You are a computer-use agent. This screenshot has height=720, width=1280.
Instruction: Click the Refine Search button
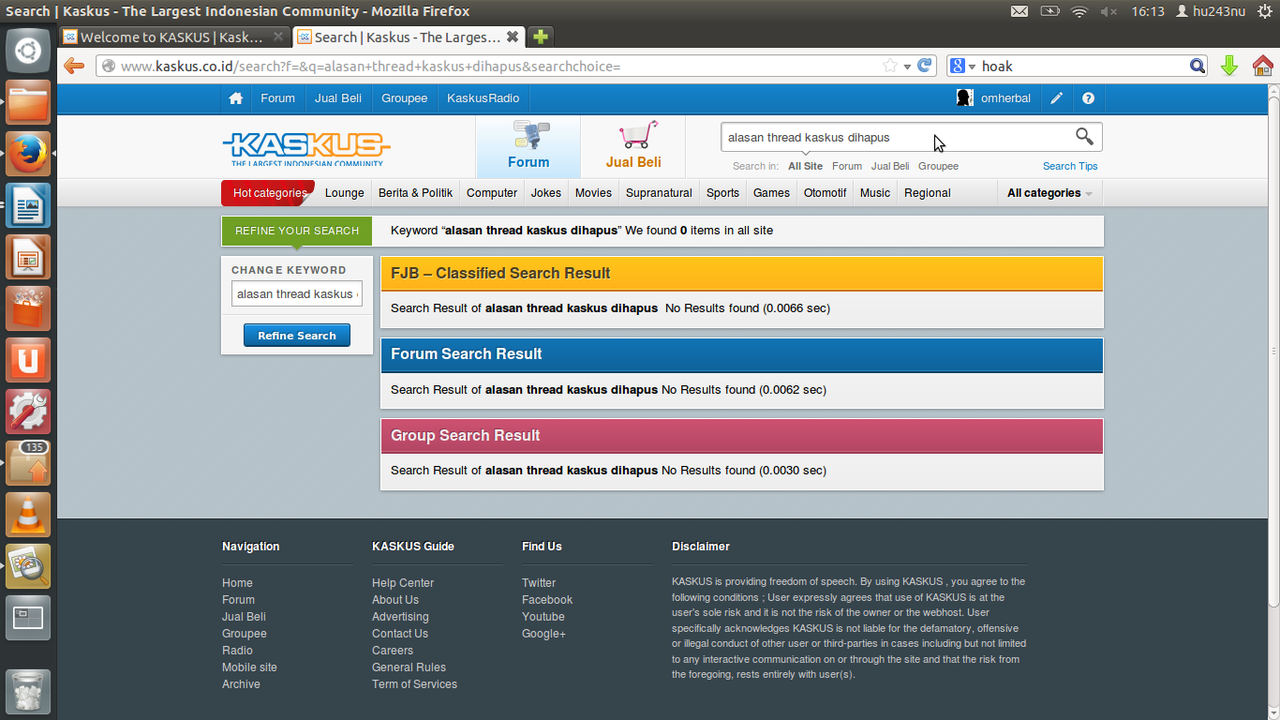coord(297,335)
